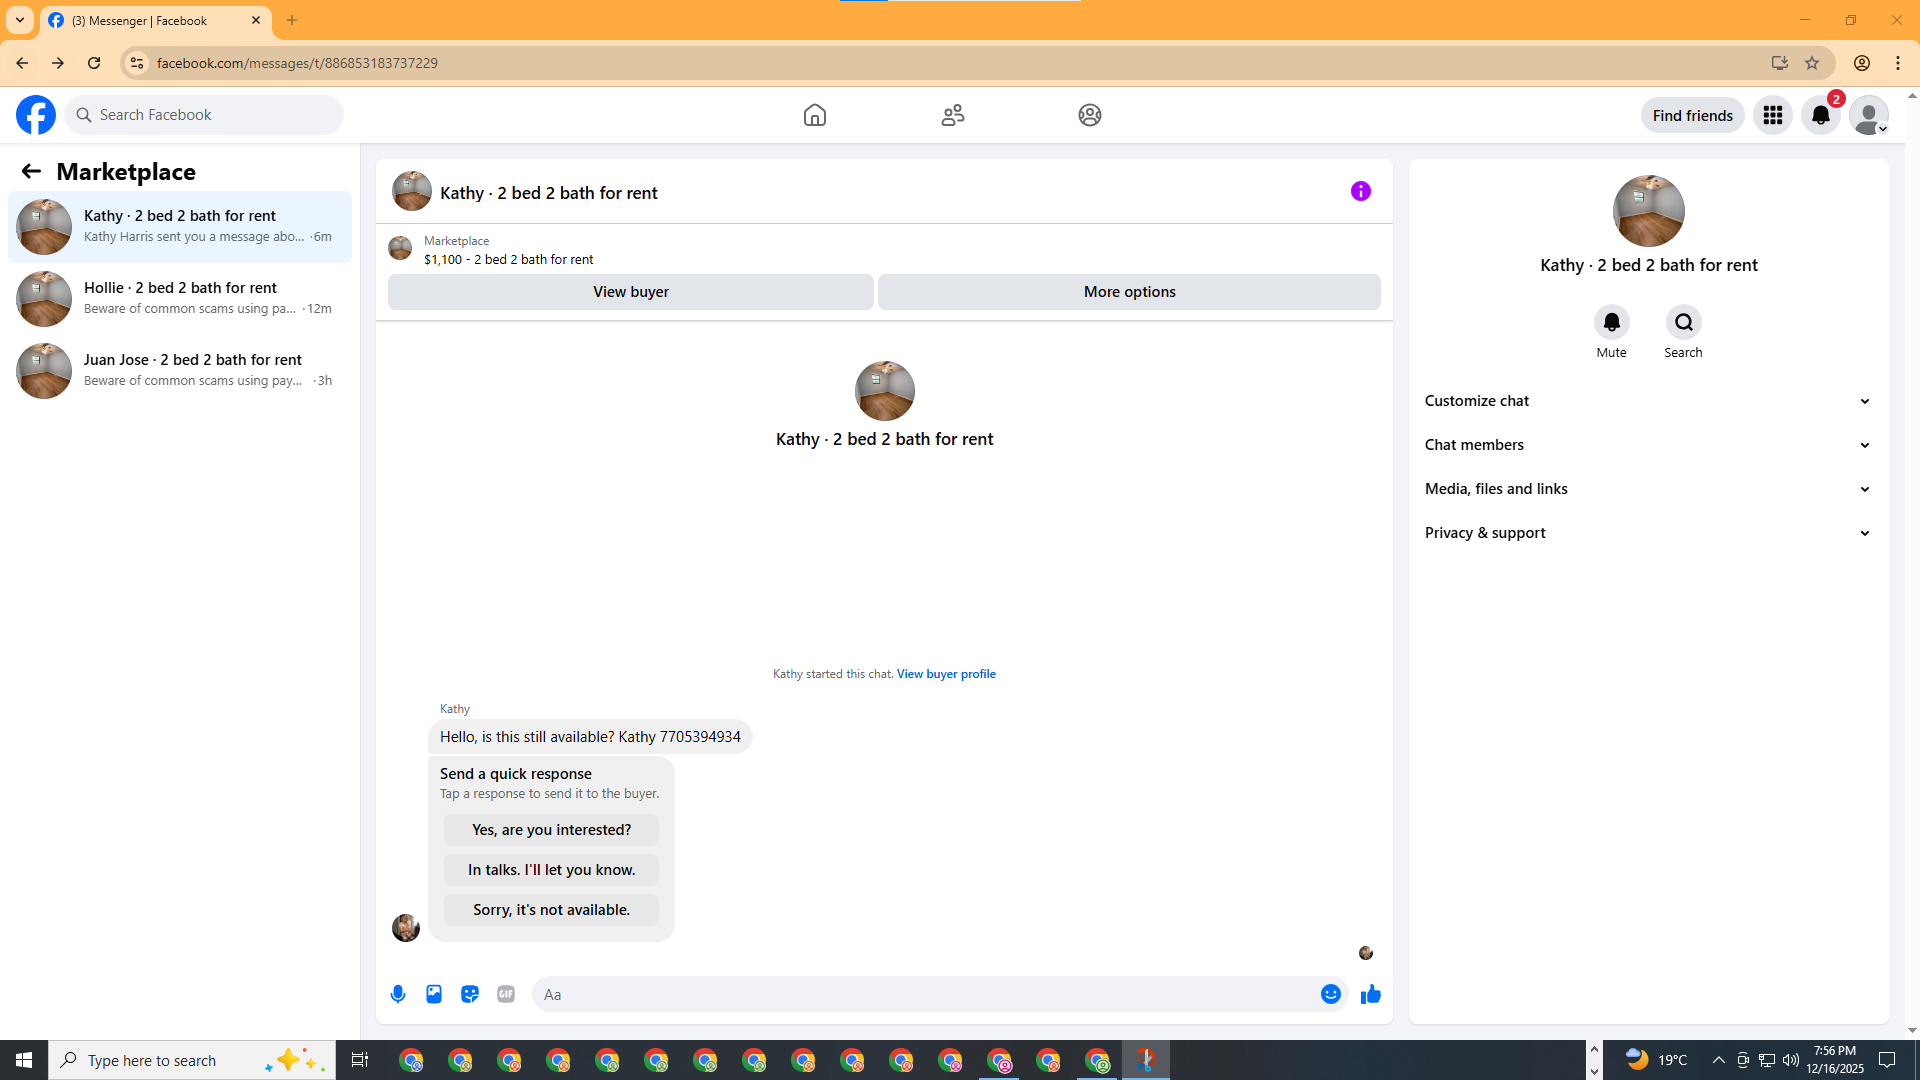The image size is (1920, 1080).
Task: Reload the page with the refresh icon
Action: [94, 63]
